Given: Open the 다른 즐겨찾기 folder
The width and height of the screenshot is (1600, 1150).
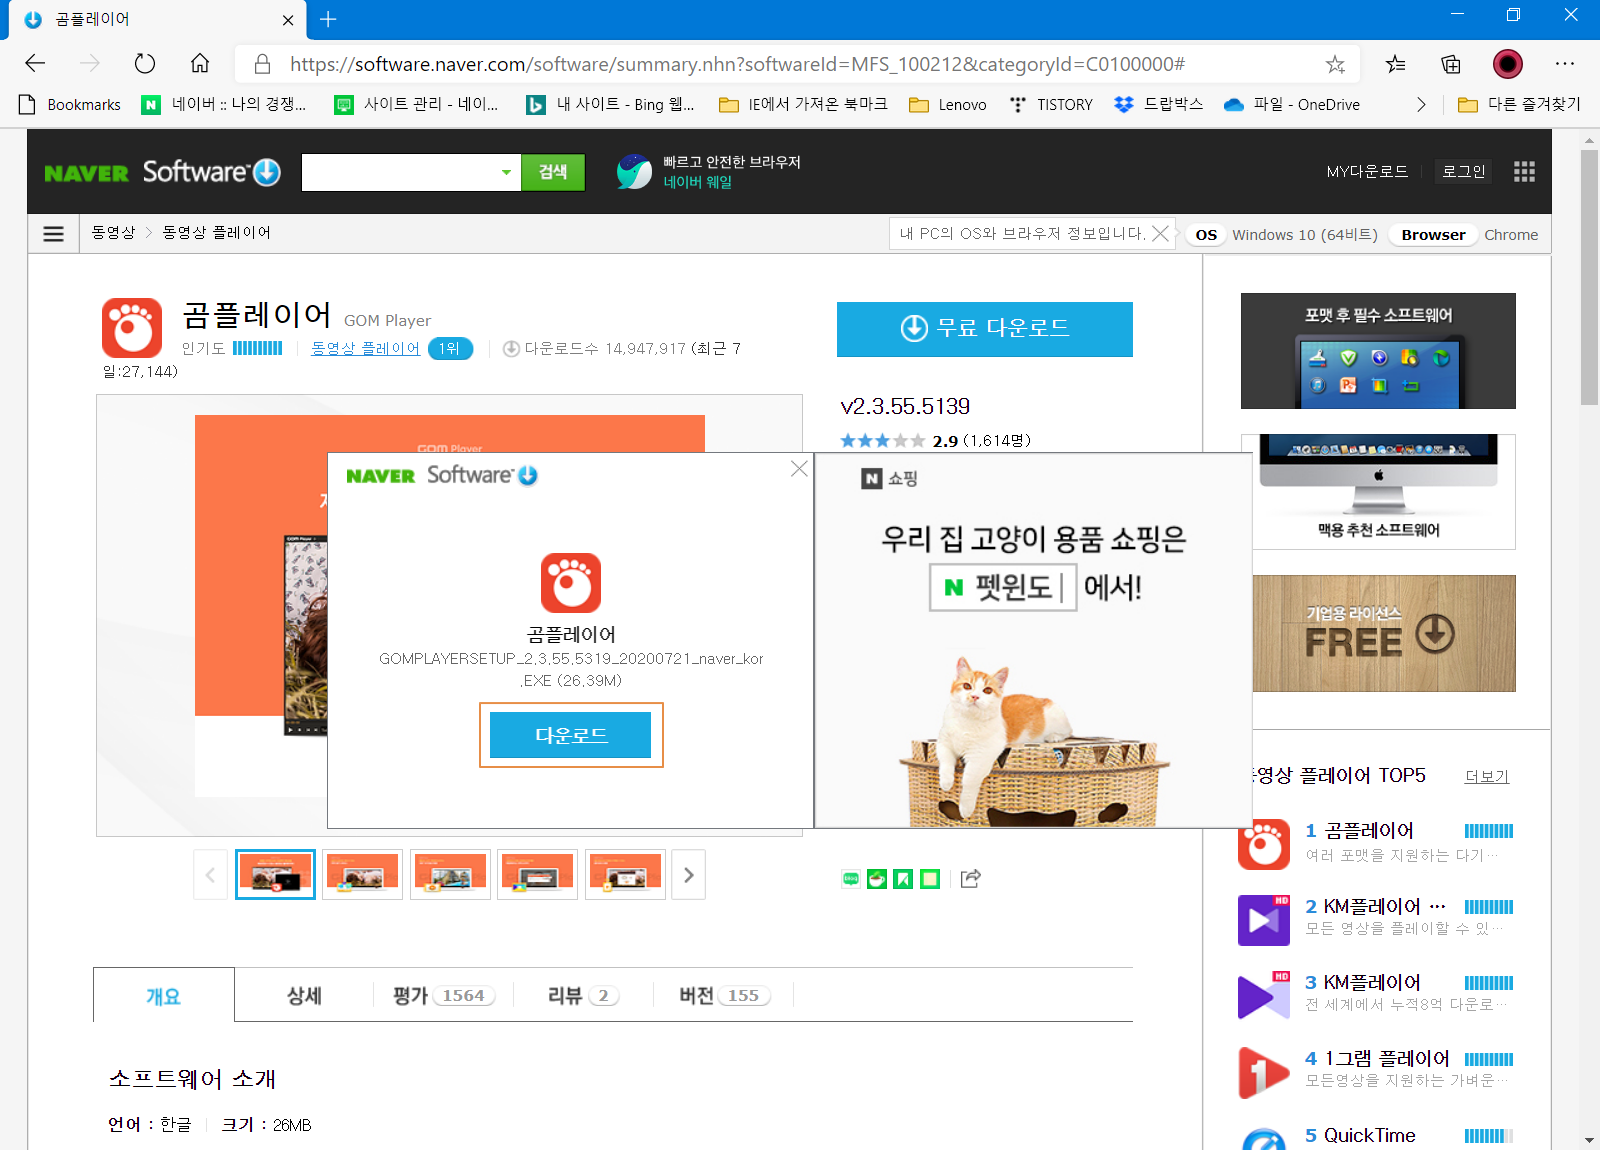Looking at the screenshot, I should (1519, 104).
